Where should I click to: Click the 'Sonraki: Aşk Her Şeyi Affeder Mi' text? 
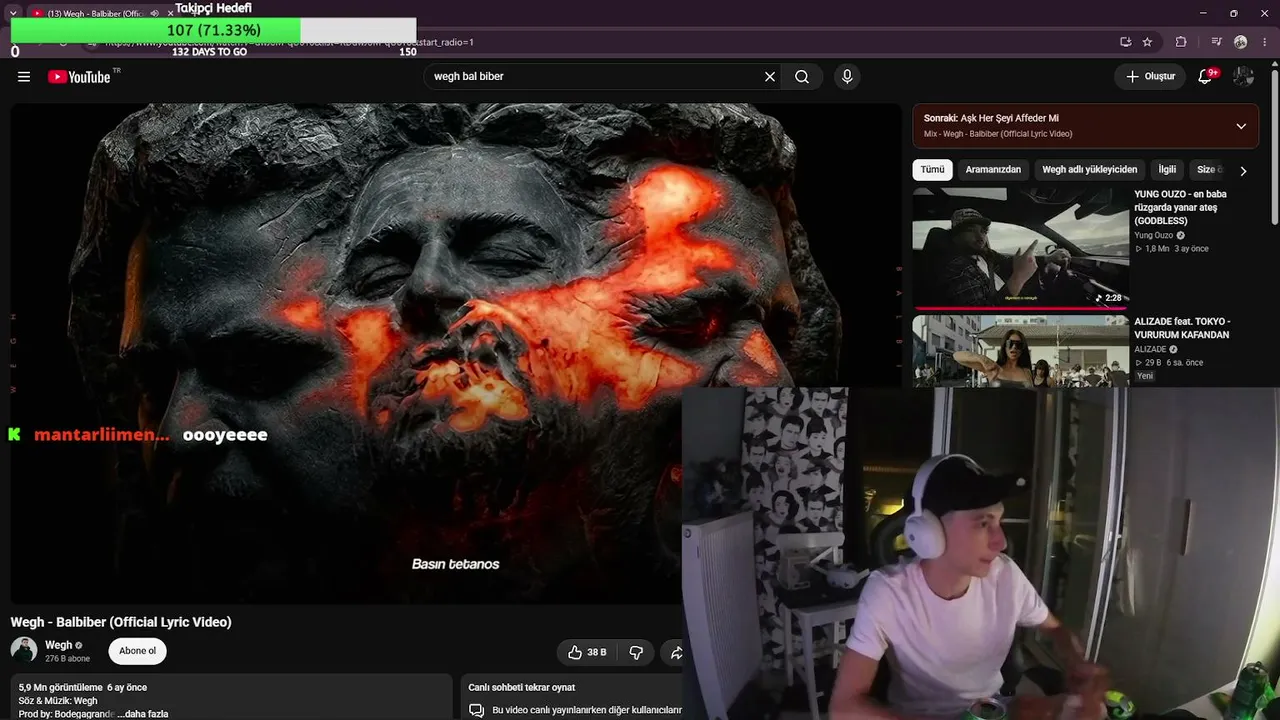[991, 118]
